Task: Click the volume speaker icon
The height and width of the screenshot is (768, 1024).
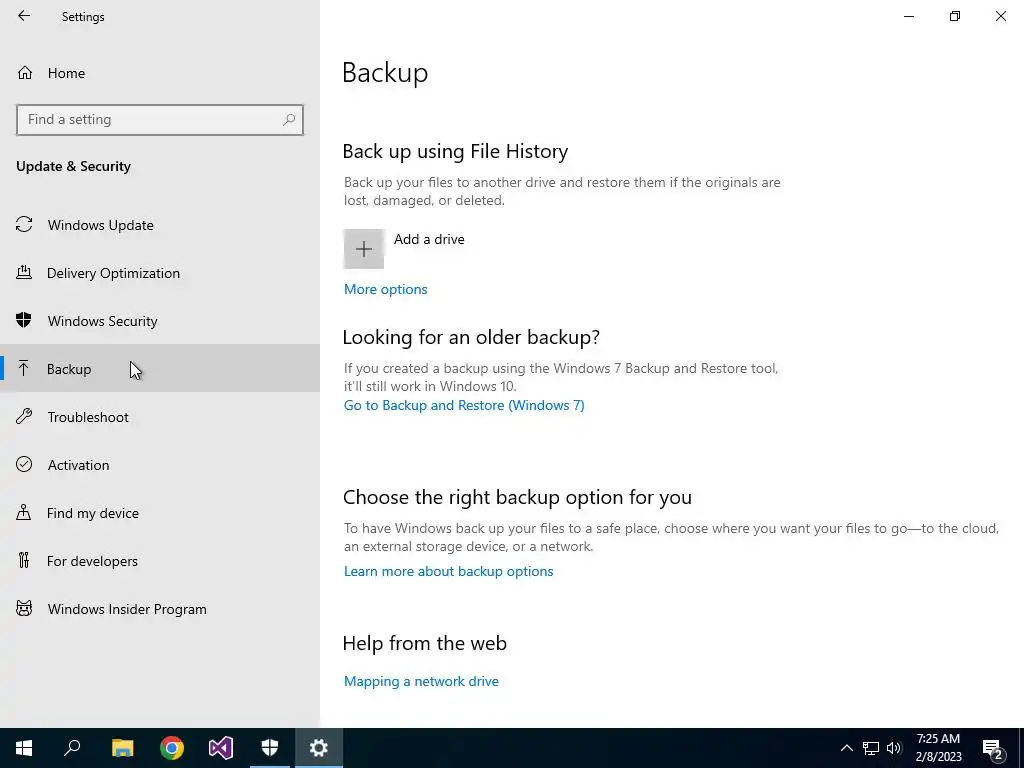Action: 895,748
